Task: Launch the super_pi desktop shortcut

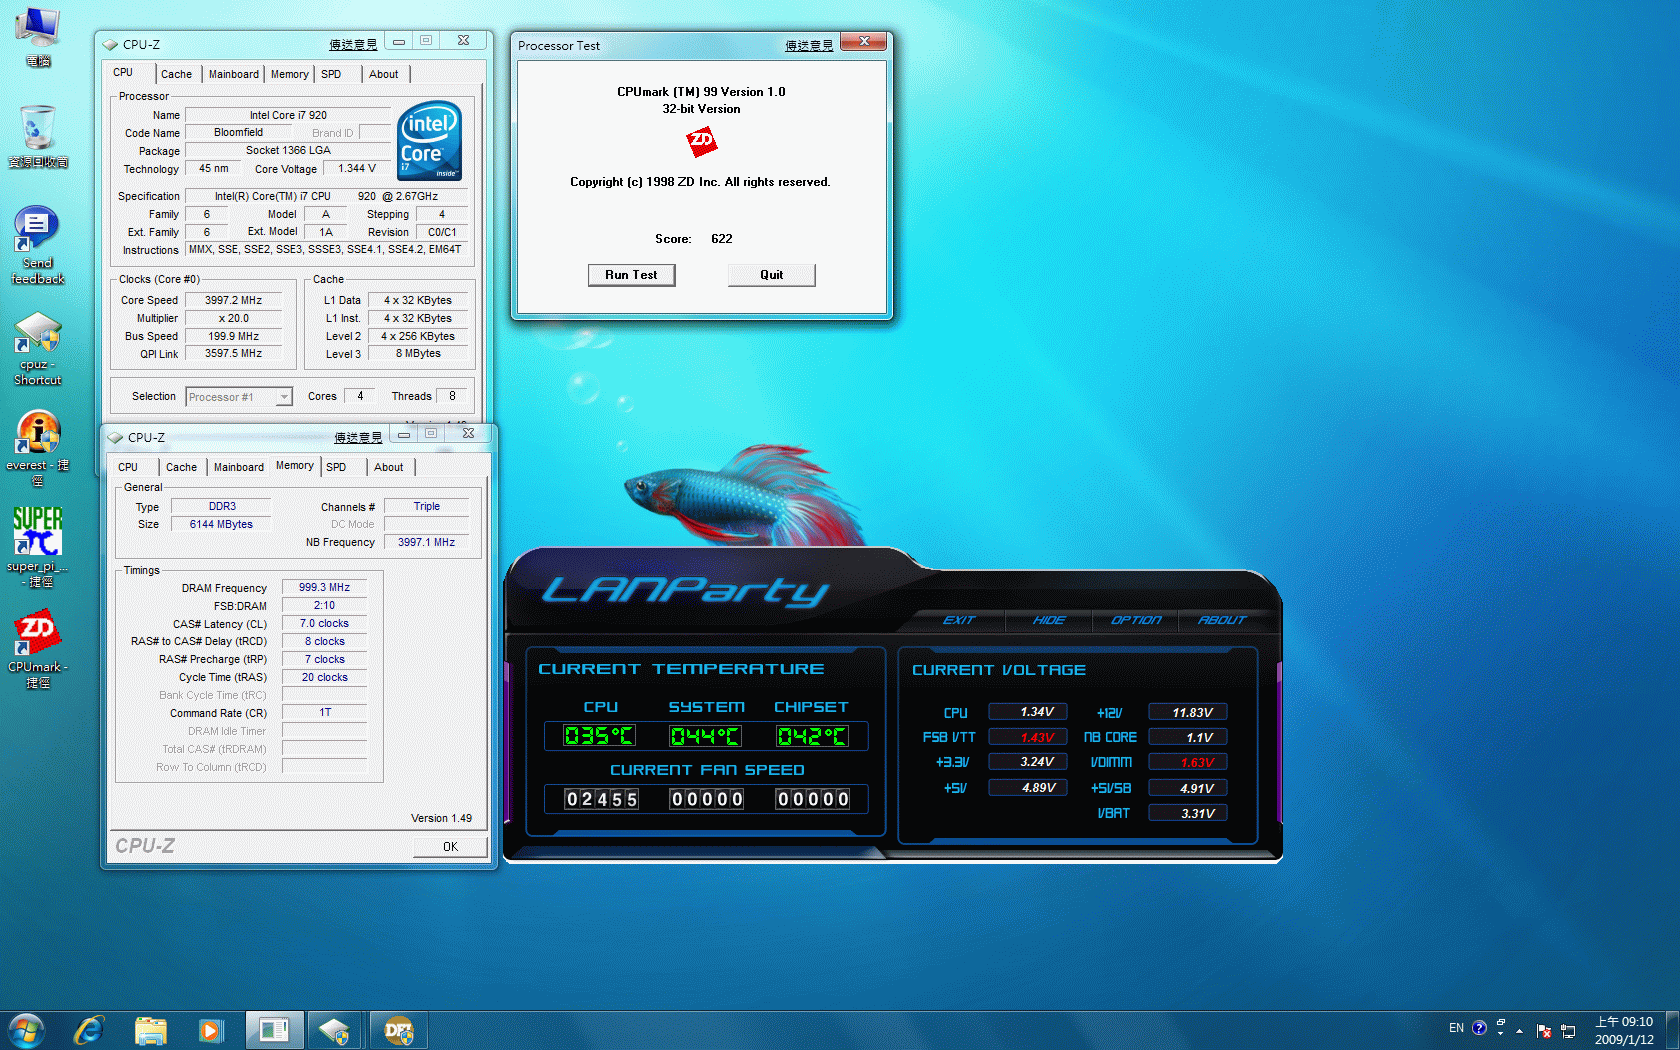Action: click(x=38, y=546)
